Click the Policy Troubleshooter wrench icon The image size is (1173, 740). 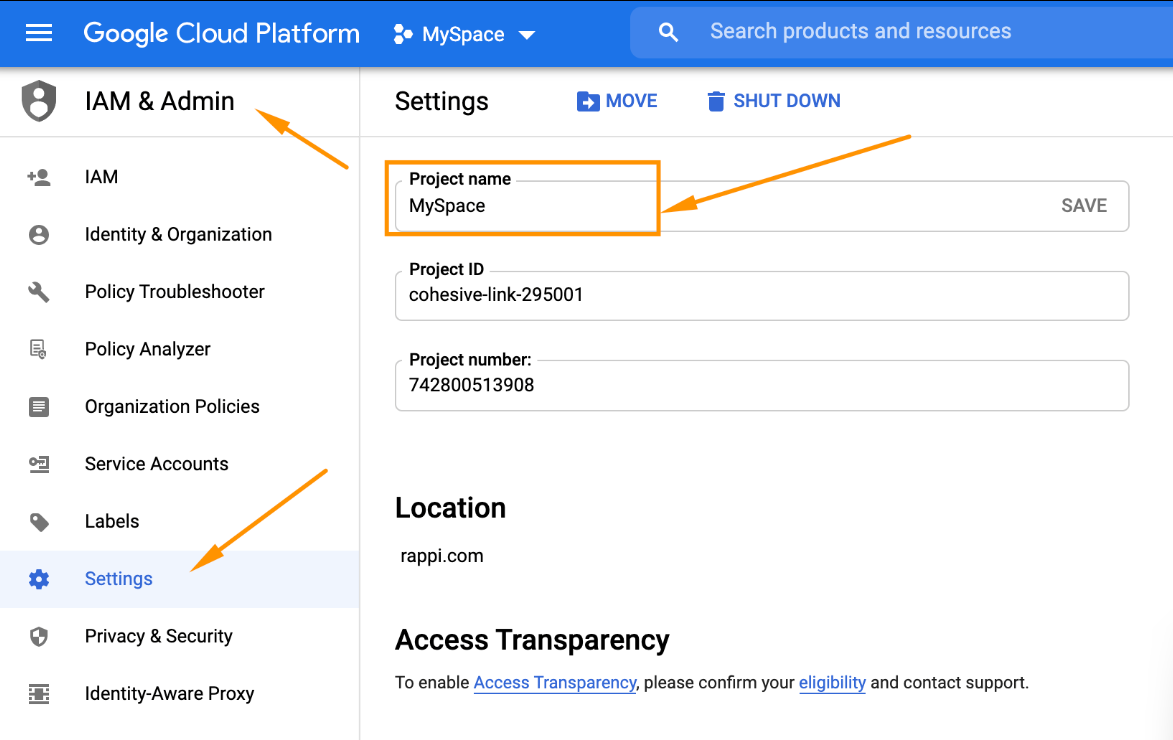(39, 292)
